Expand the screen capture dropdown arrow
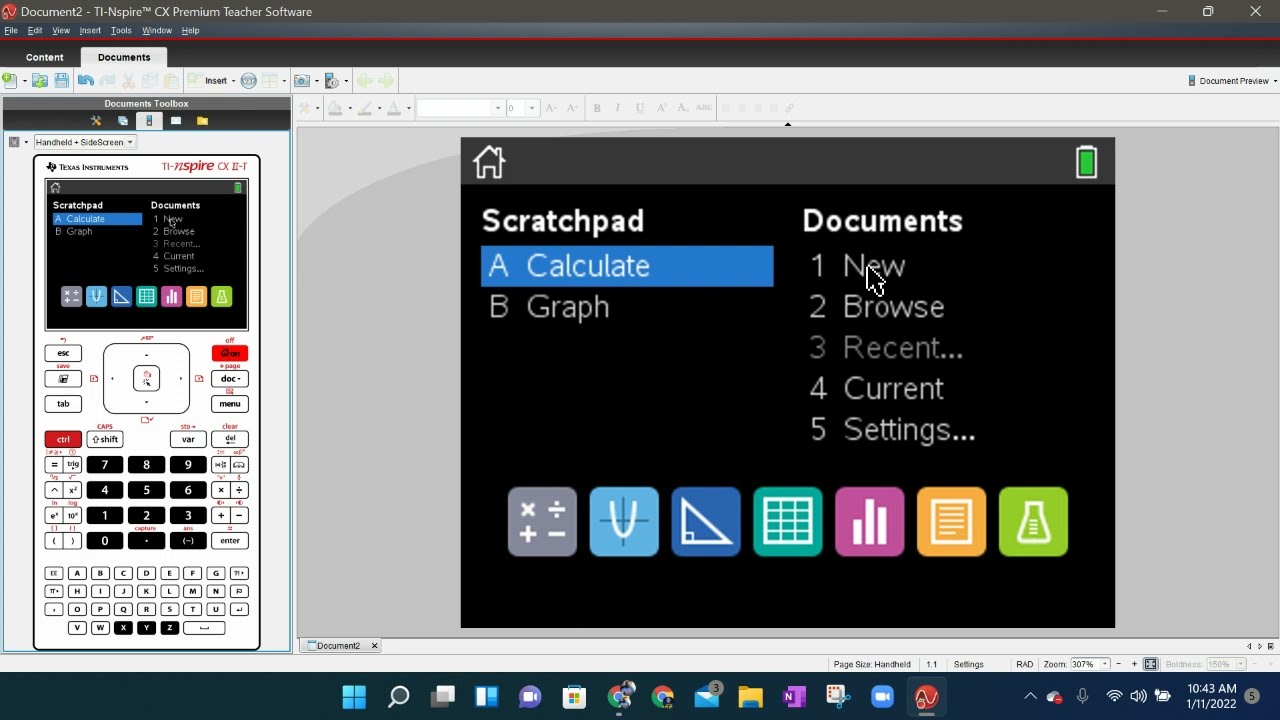The width and height of the screenshot is (1280, 720). click(x=317, y=81)
